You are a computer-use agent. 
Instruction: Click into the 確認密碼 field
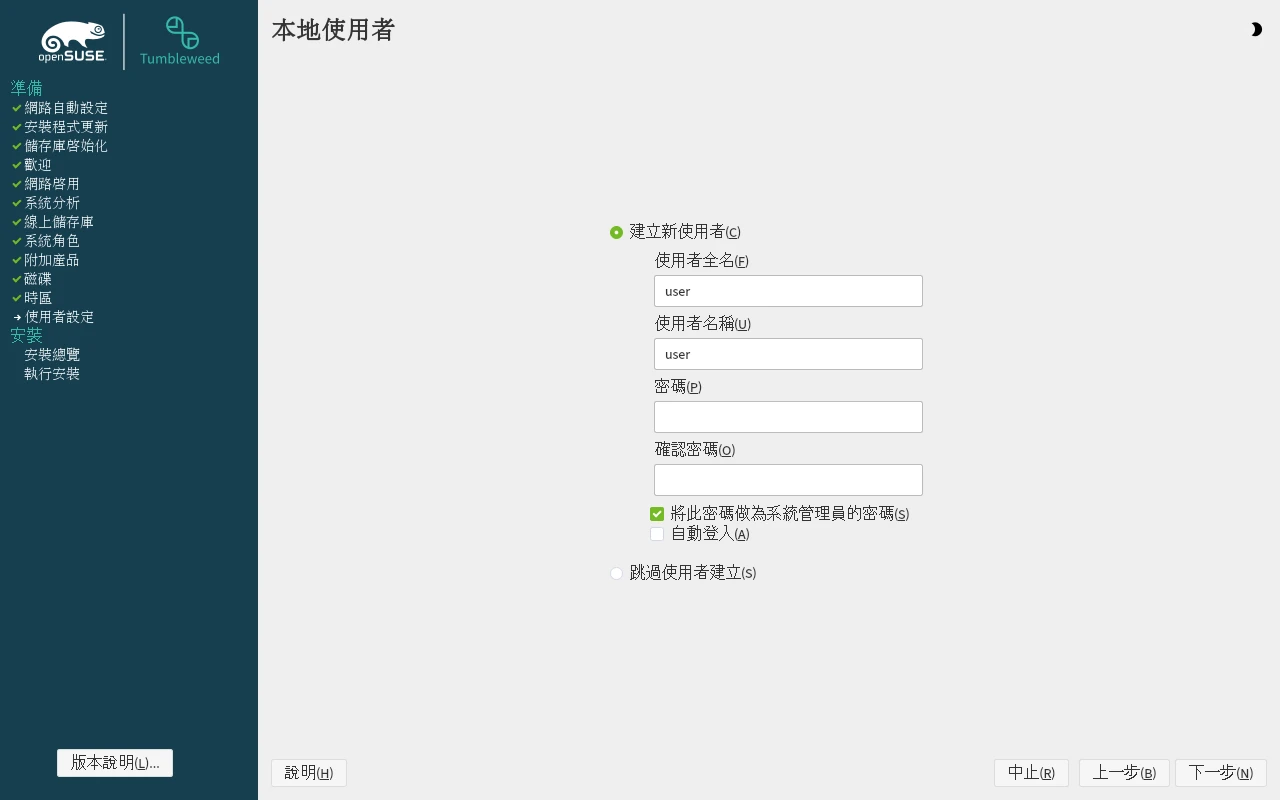788,480
